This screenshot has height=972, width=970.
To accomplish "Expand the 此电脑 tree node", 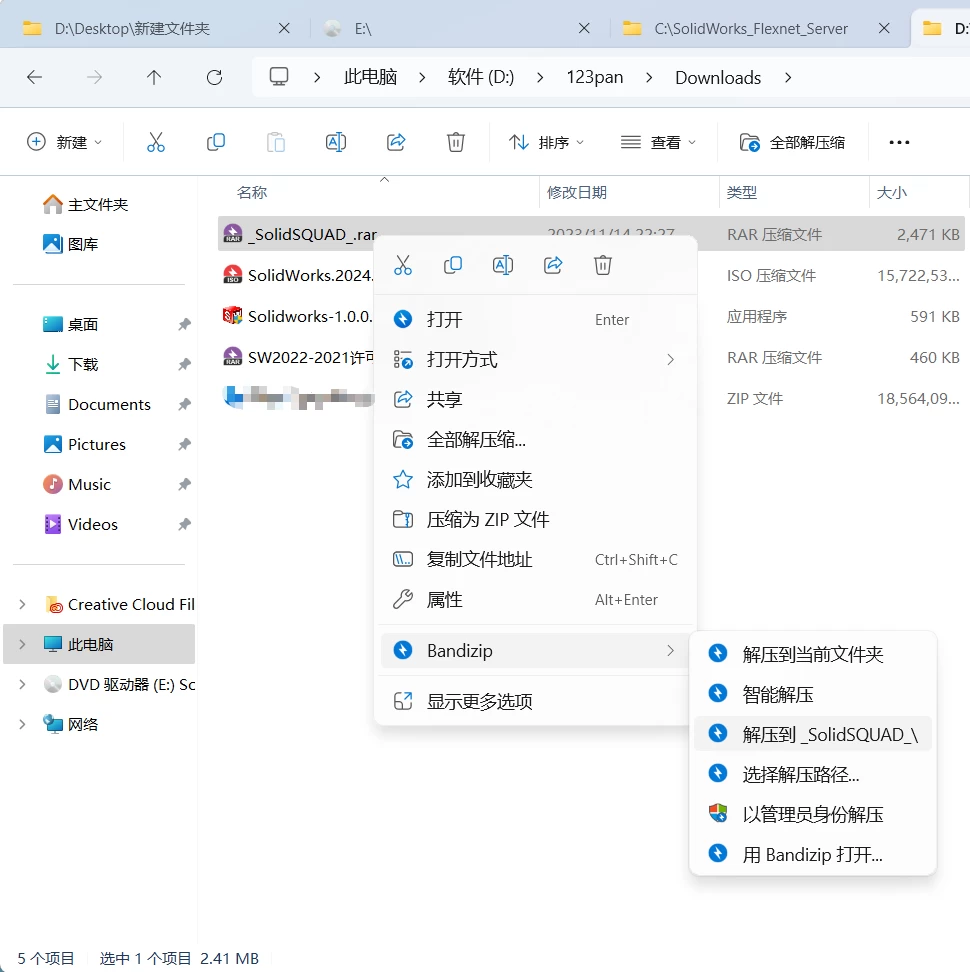I will click(22, 645).
